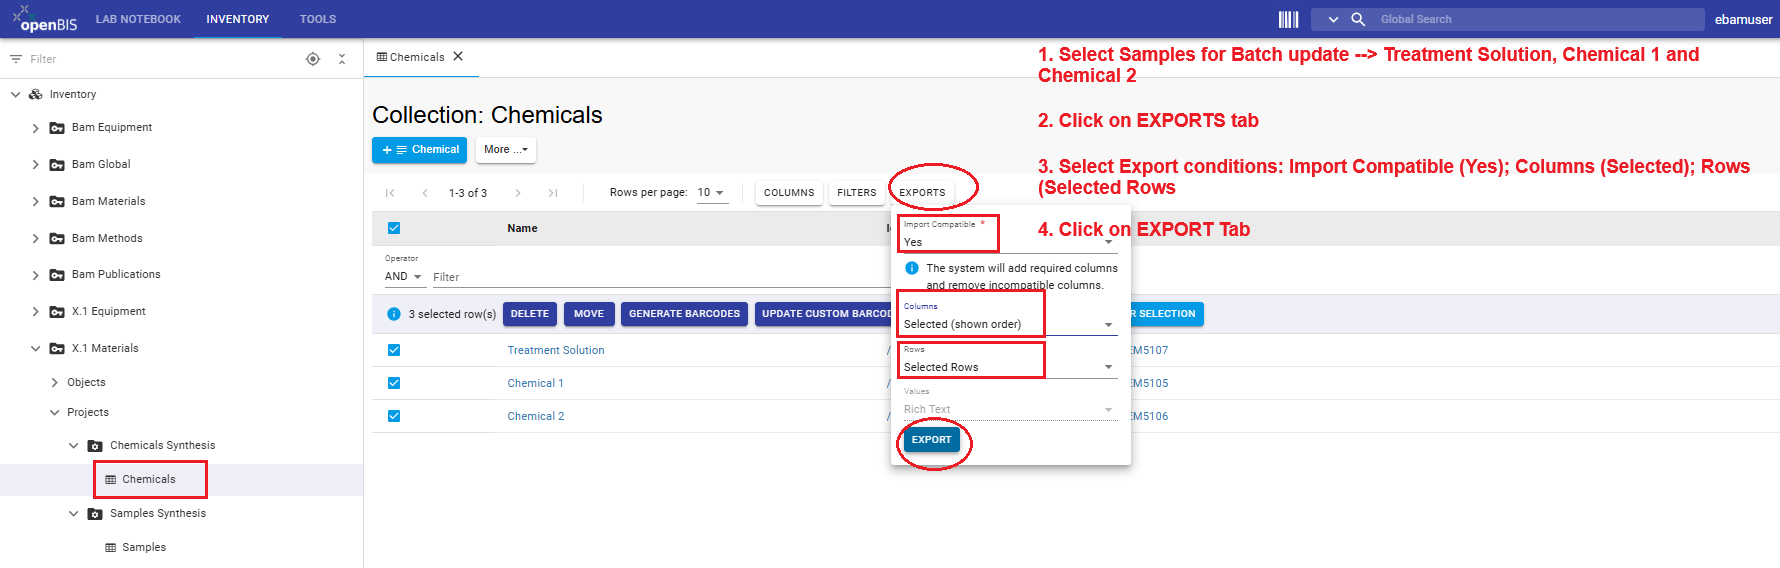Click the sidebar filter lines icon

click(16, 59)
